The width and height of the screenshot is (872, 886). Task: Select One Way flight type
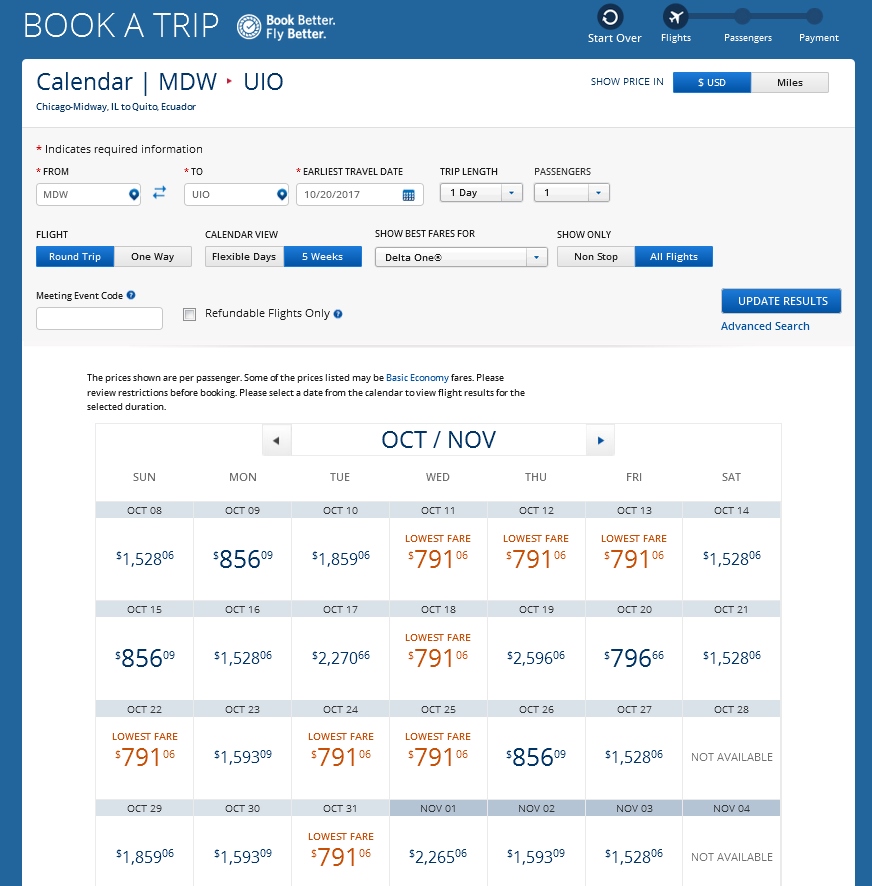153,257
